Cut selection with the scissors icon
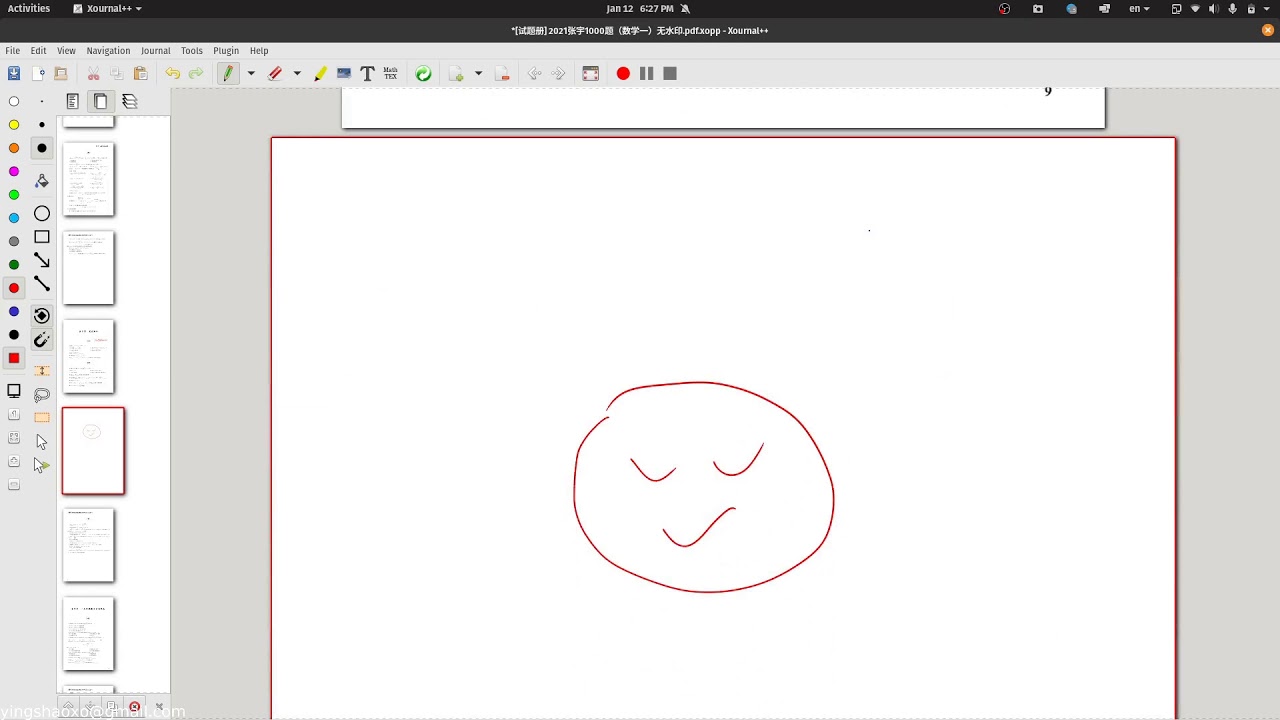Image resolution: width=1280 pixels, height=720 pixels. [x=93, y=73]
